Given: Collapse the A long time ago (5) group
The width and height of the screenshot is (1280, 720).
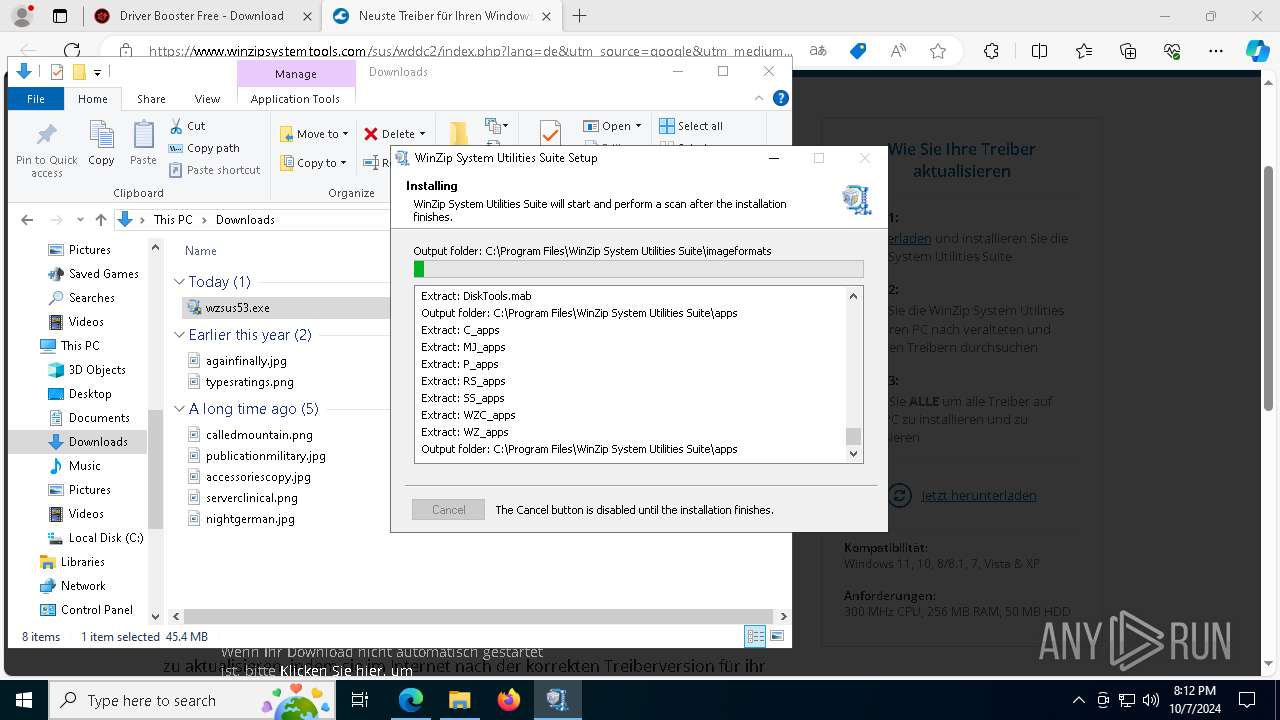Looking at the screenshot, I should pos(179,409).
